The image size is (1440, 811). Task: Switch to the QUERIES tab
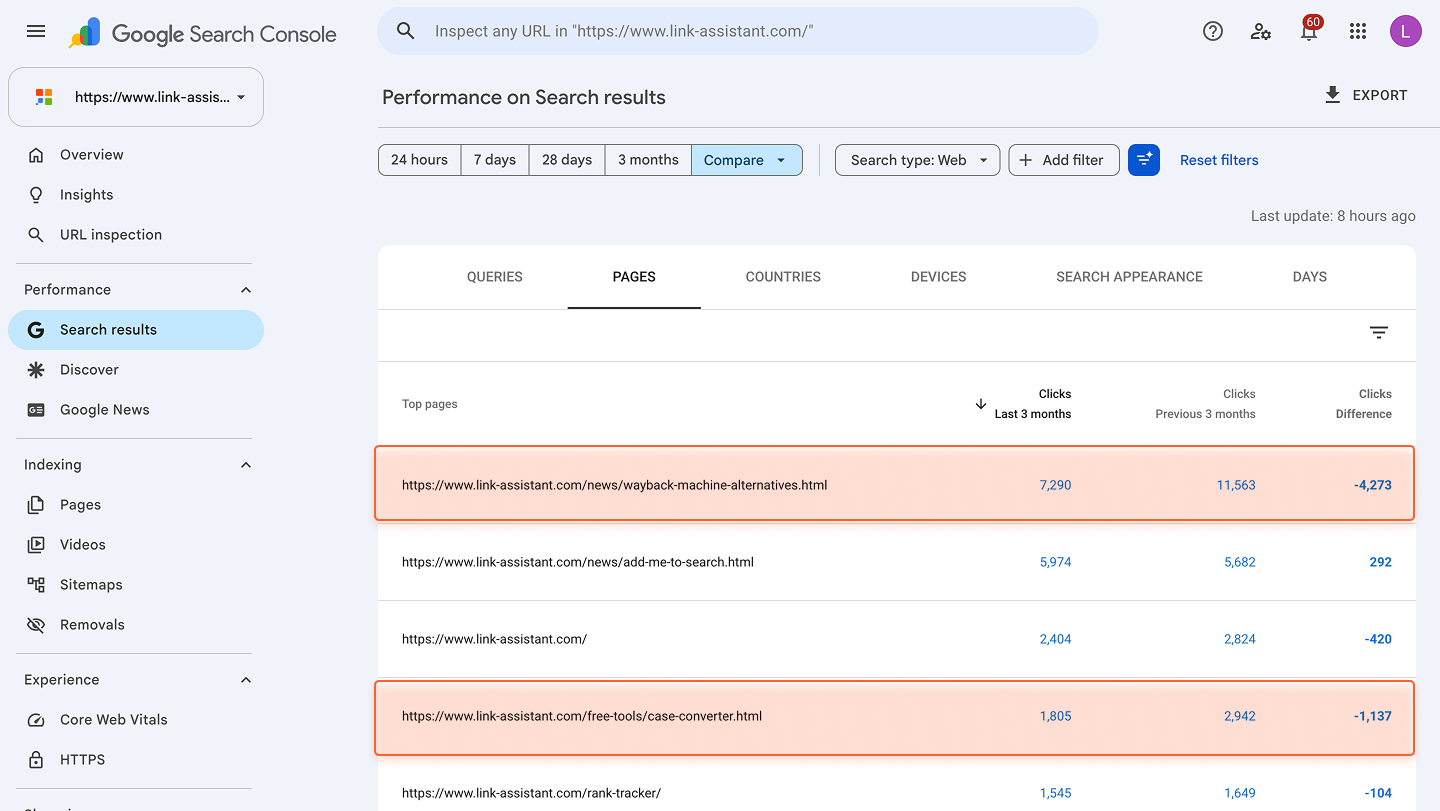(x=495, y=277)
